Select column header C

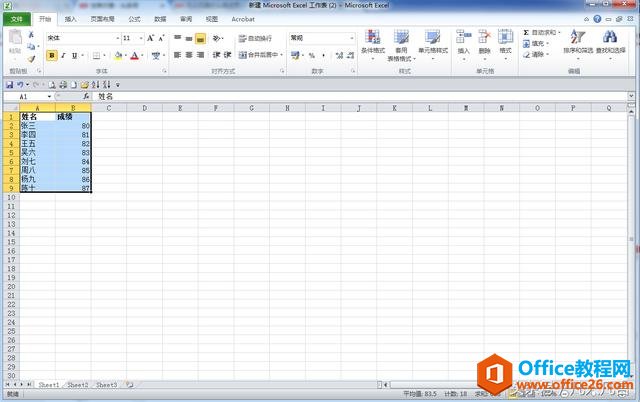[109, 108]
